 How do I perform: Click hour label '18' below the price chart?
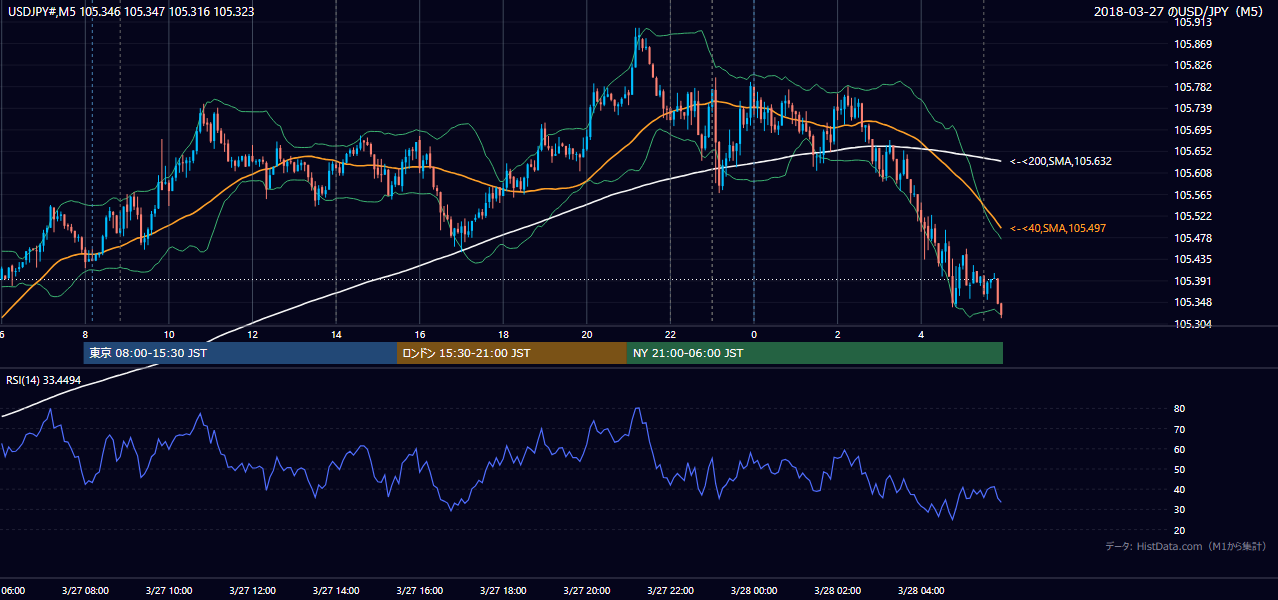pyautogui.click(x=503, y=334)
